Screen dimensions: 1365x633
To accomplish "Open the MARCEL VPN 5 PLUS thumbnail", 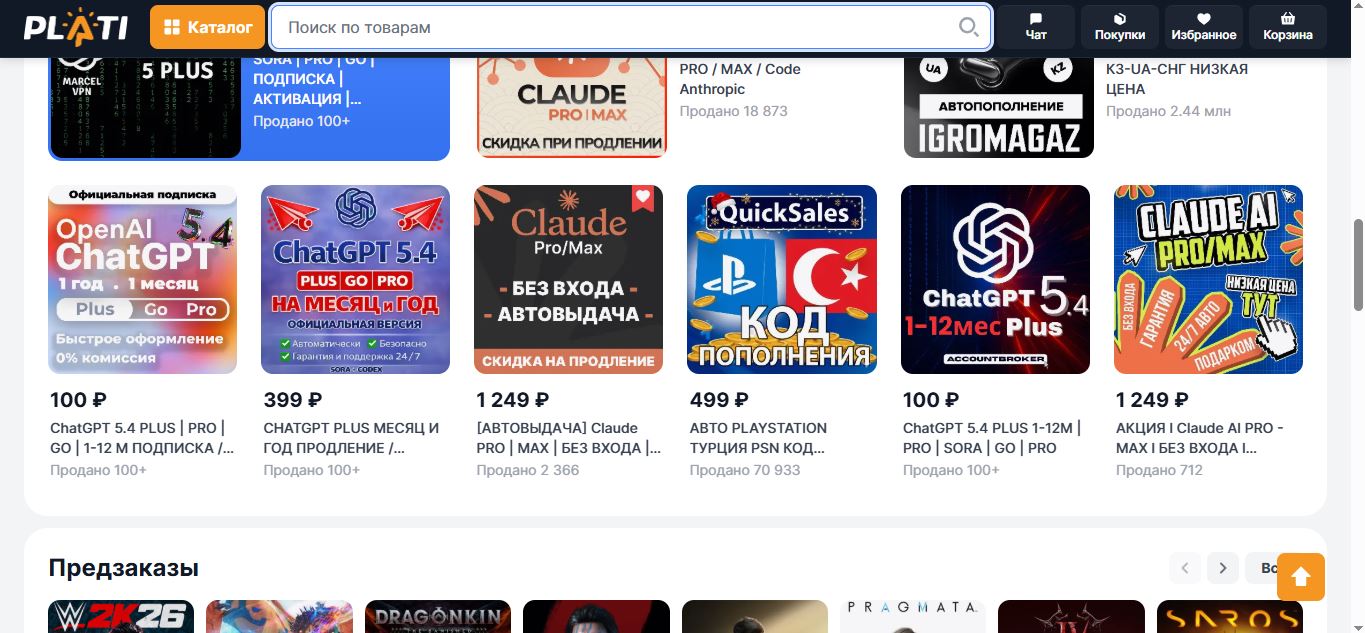I will 145,108.
